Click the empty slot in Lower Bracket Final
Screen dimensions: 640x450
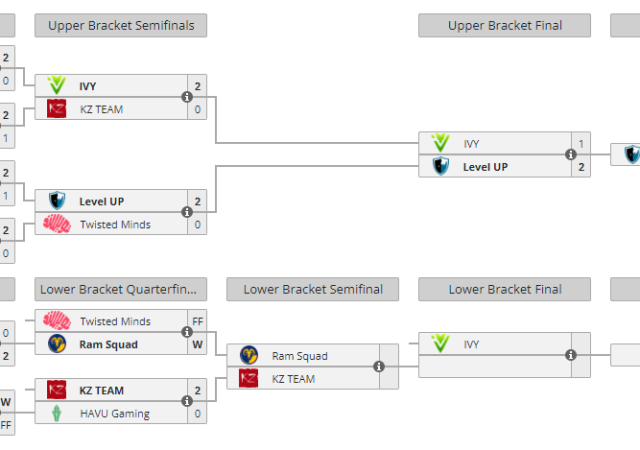pyautogui.click(x=490, y=367)
